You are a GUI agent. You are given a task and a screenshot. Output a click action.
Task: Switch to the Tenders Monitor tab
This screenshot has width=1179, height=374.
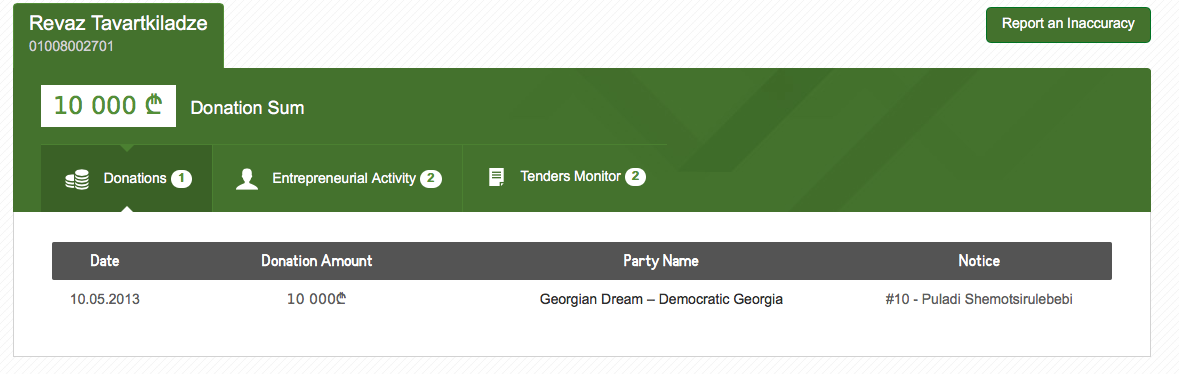tap(565, 178)
